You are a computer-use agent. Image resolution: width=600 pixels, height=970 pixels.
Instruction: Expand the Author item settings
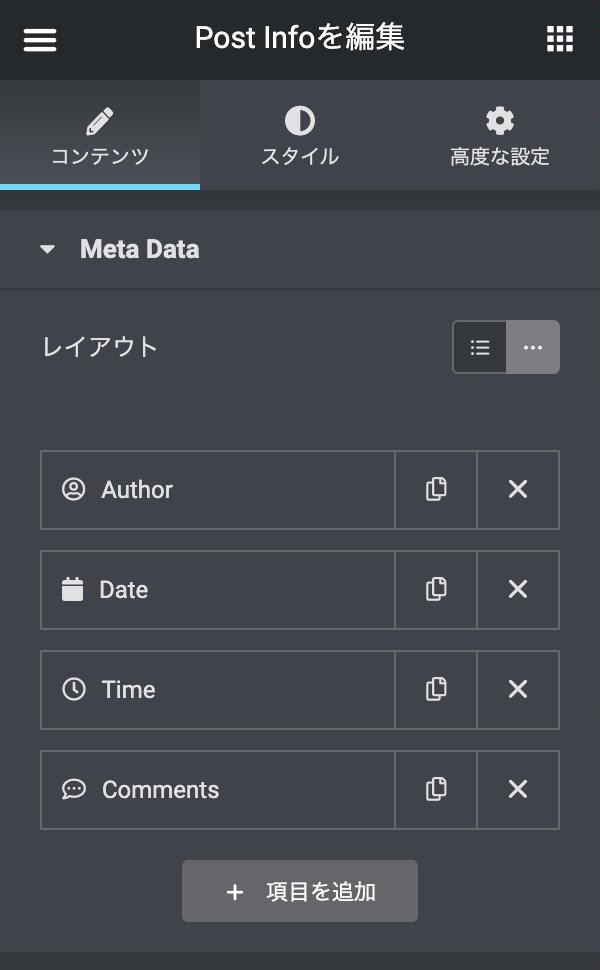coord(218,490)
